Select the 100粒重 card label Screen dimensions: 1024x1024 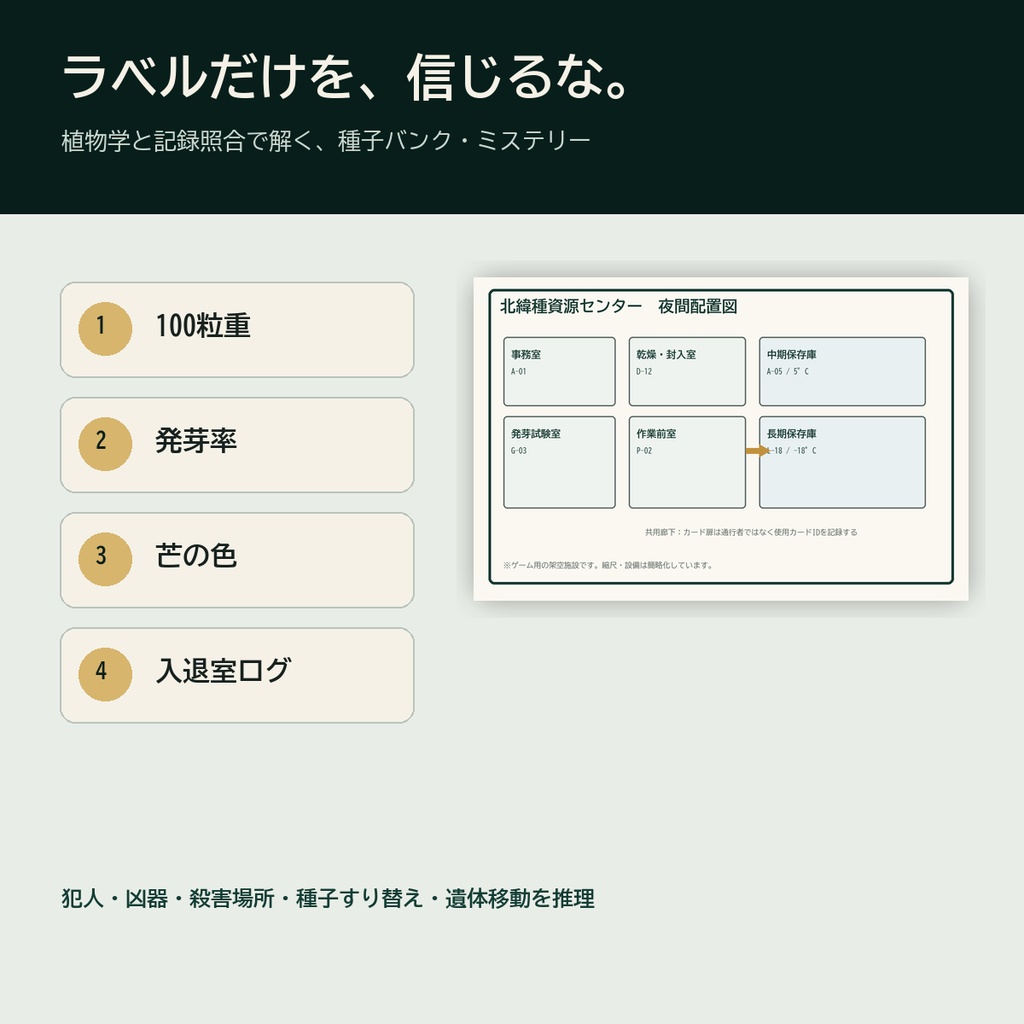pos(203,326)
